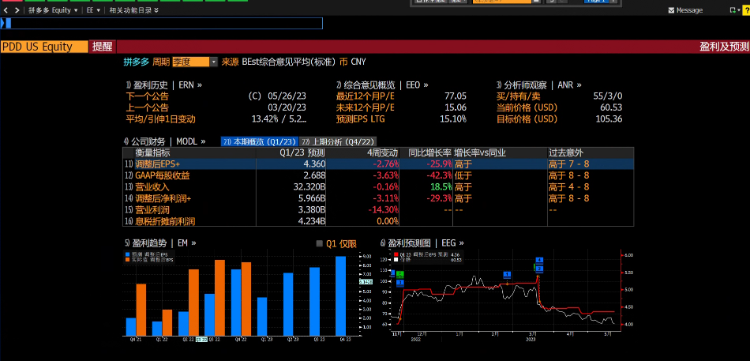
Task: Click the green event marker on EEG chart
Action: point(400,274)
